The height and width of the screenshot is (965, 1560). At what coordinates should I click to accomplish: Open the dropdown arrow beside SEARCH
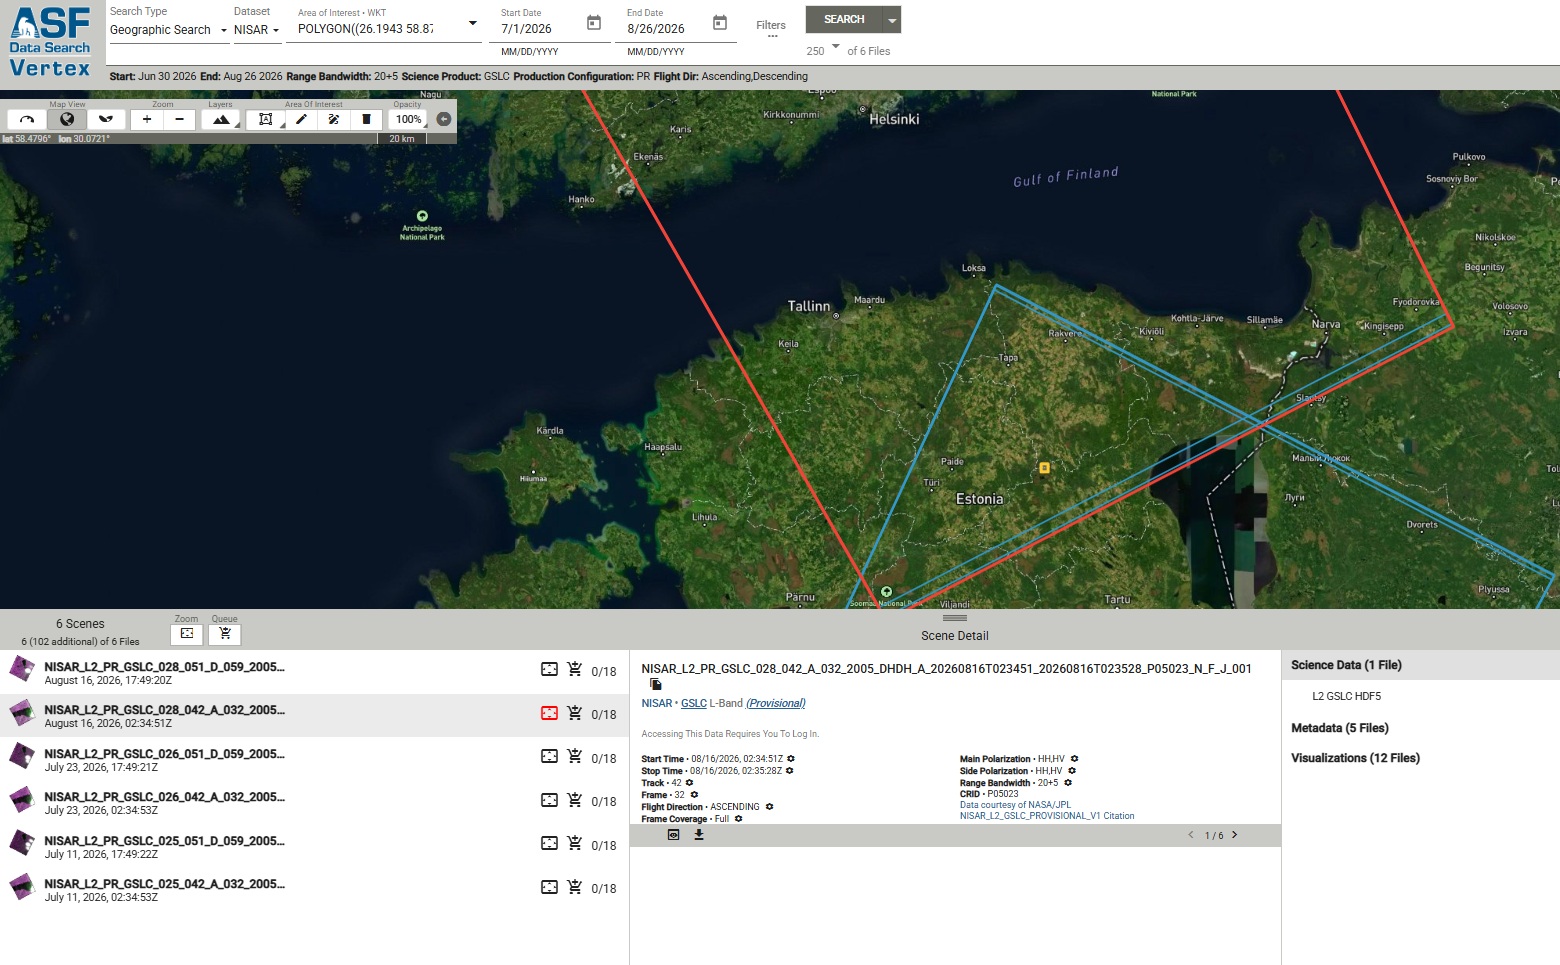(x=892, y=19)
